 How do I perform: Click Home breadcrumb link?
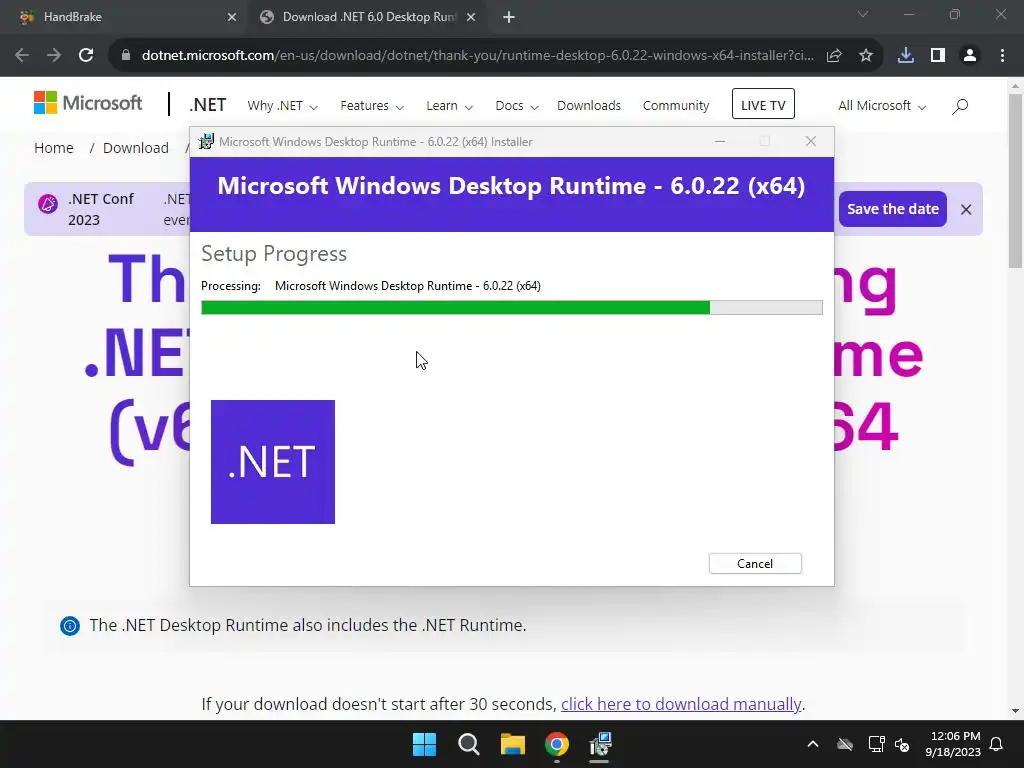(54, 148)
